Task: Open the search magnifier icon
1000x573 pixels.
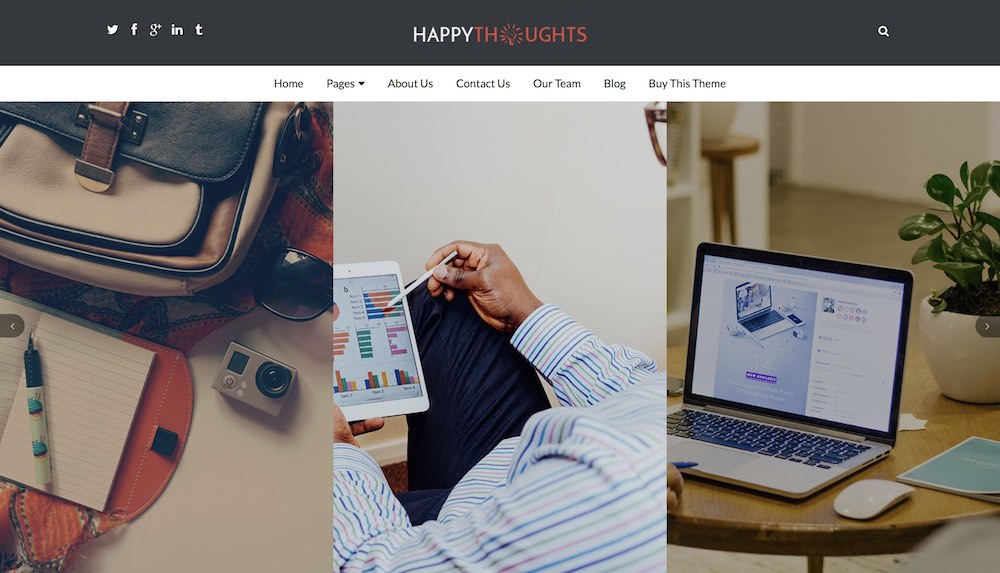Action: tap(883, 31)
